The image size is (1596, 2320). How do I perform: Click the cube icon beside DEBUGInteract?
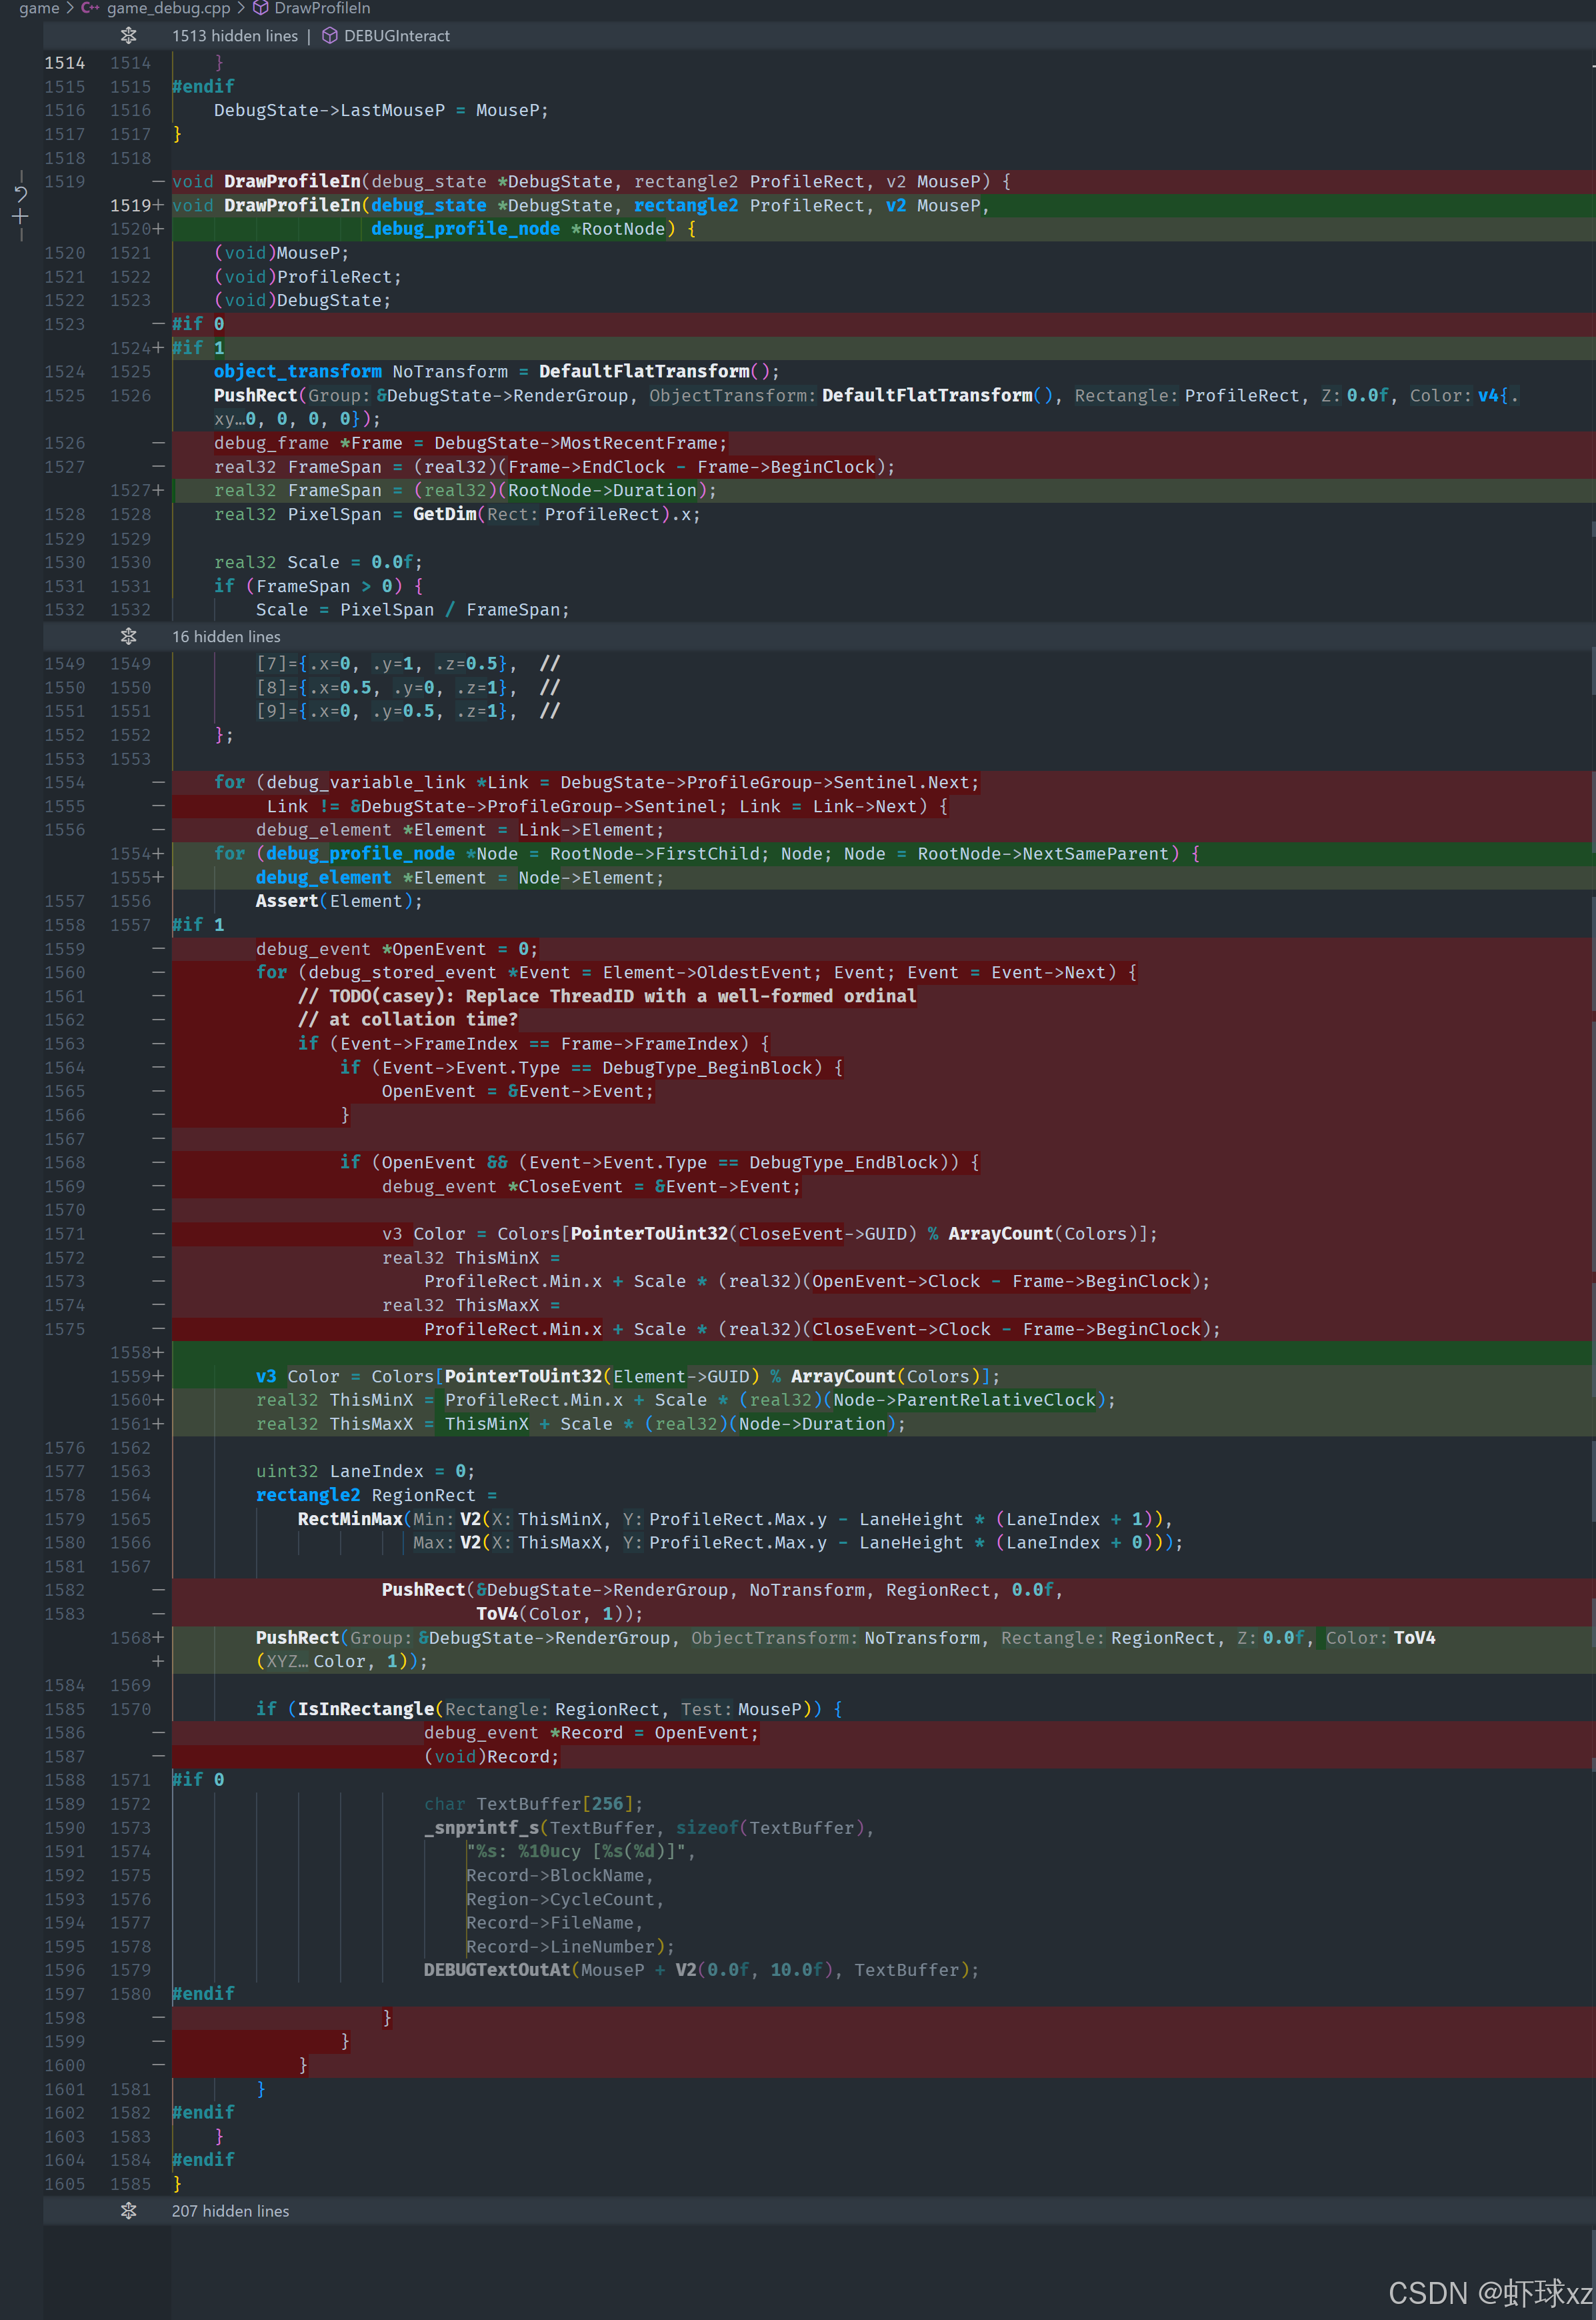click(329, 36)
